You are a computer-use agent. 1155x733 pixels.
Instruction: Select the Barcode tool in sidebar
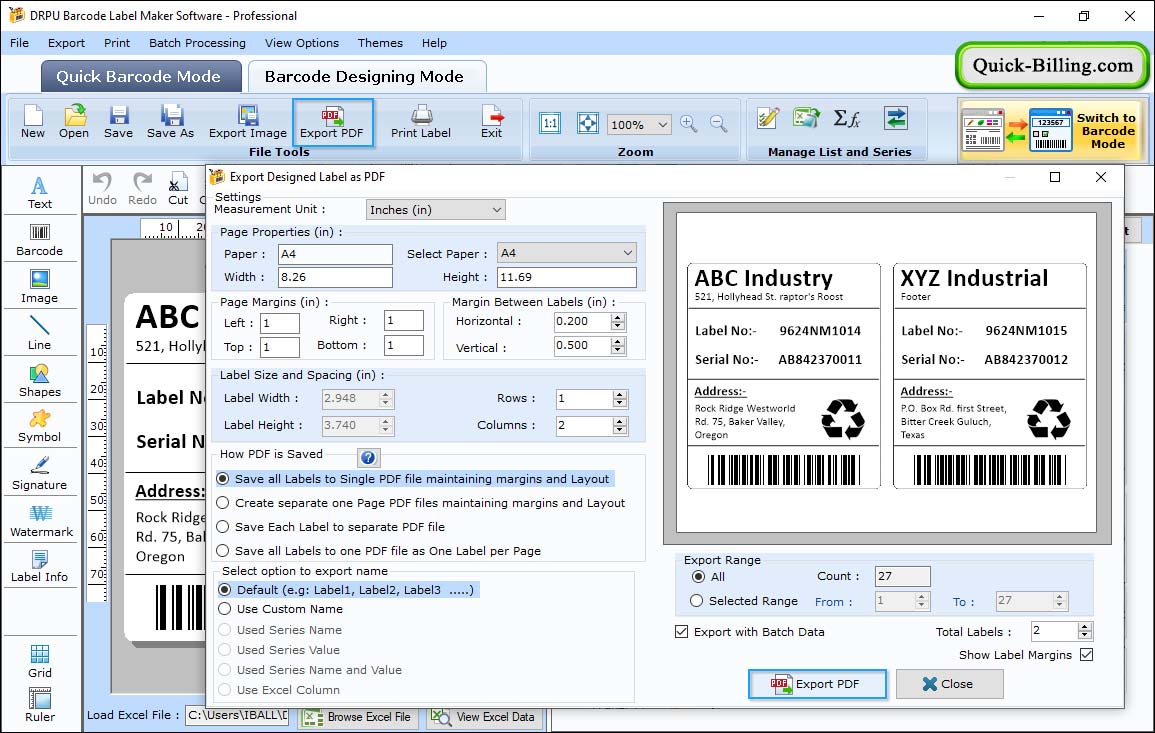(40, 240)
